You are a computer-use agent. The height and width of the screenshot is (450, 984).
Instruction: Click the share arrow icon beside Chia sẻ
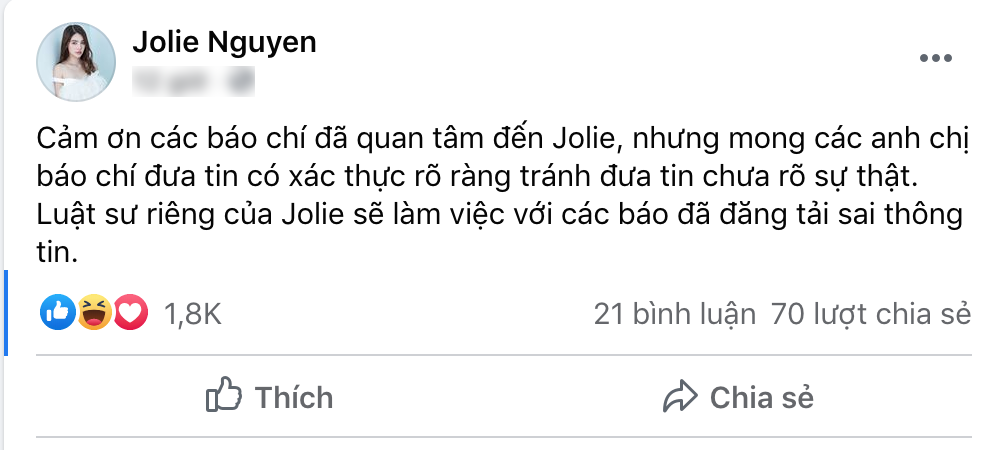679,397
